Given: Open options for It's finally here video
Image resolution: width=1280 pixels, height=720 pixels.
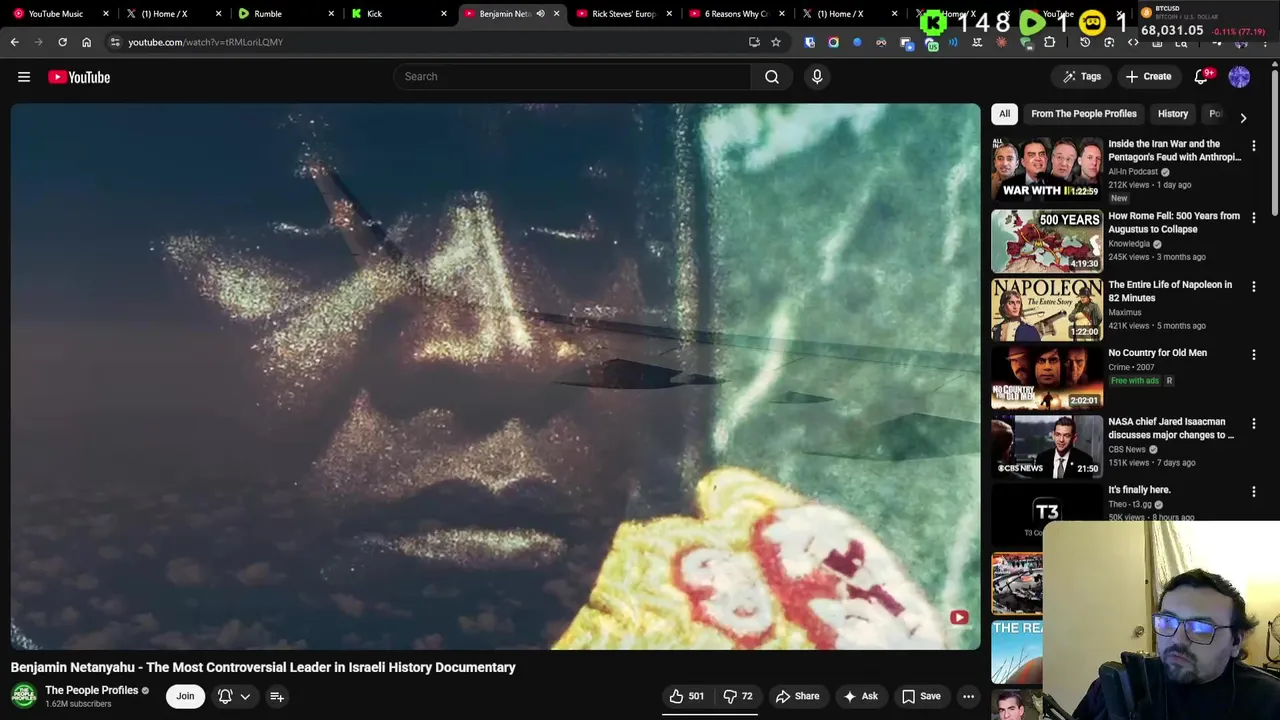Looking at the screenshot, I should coord(1253,491).
